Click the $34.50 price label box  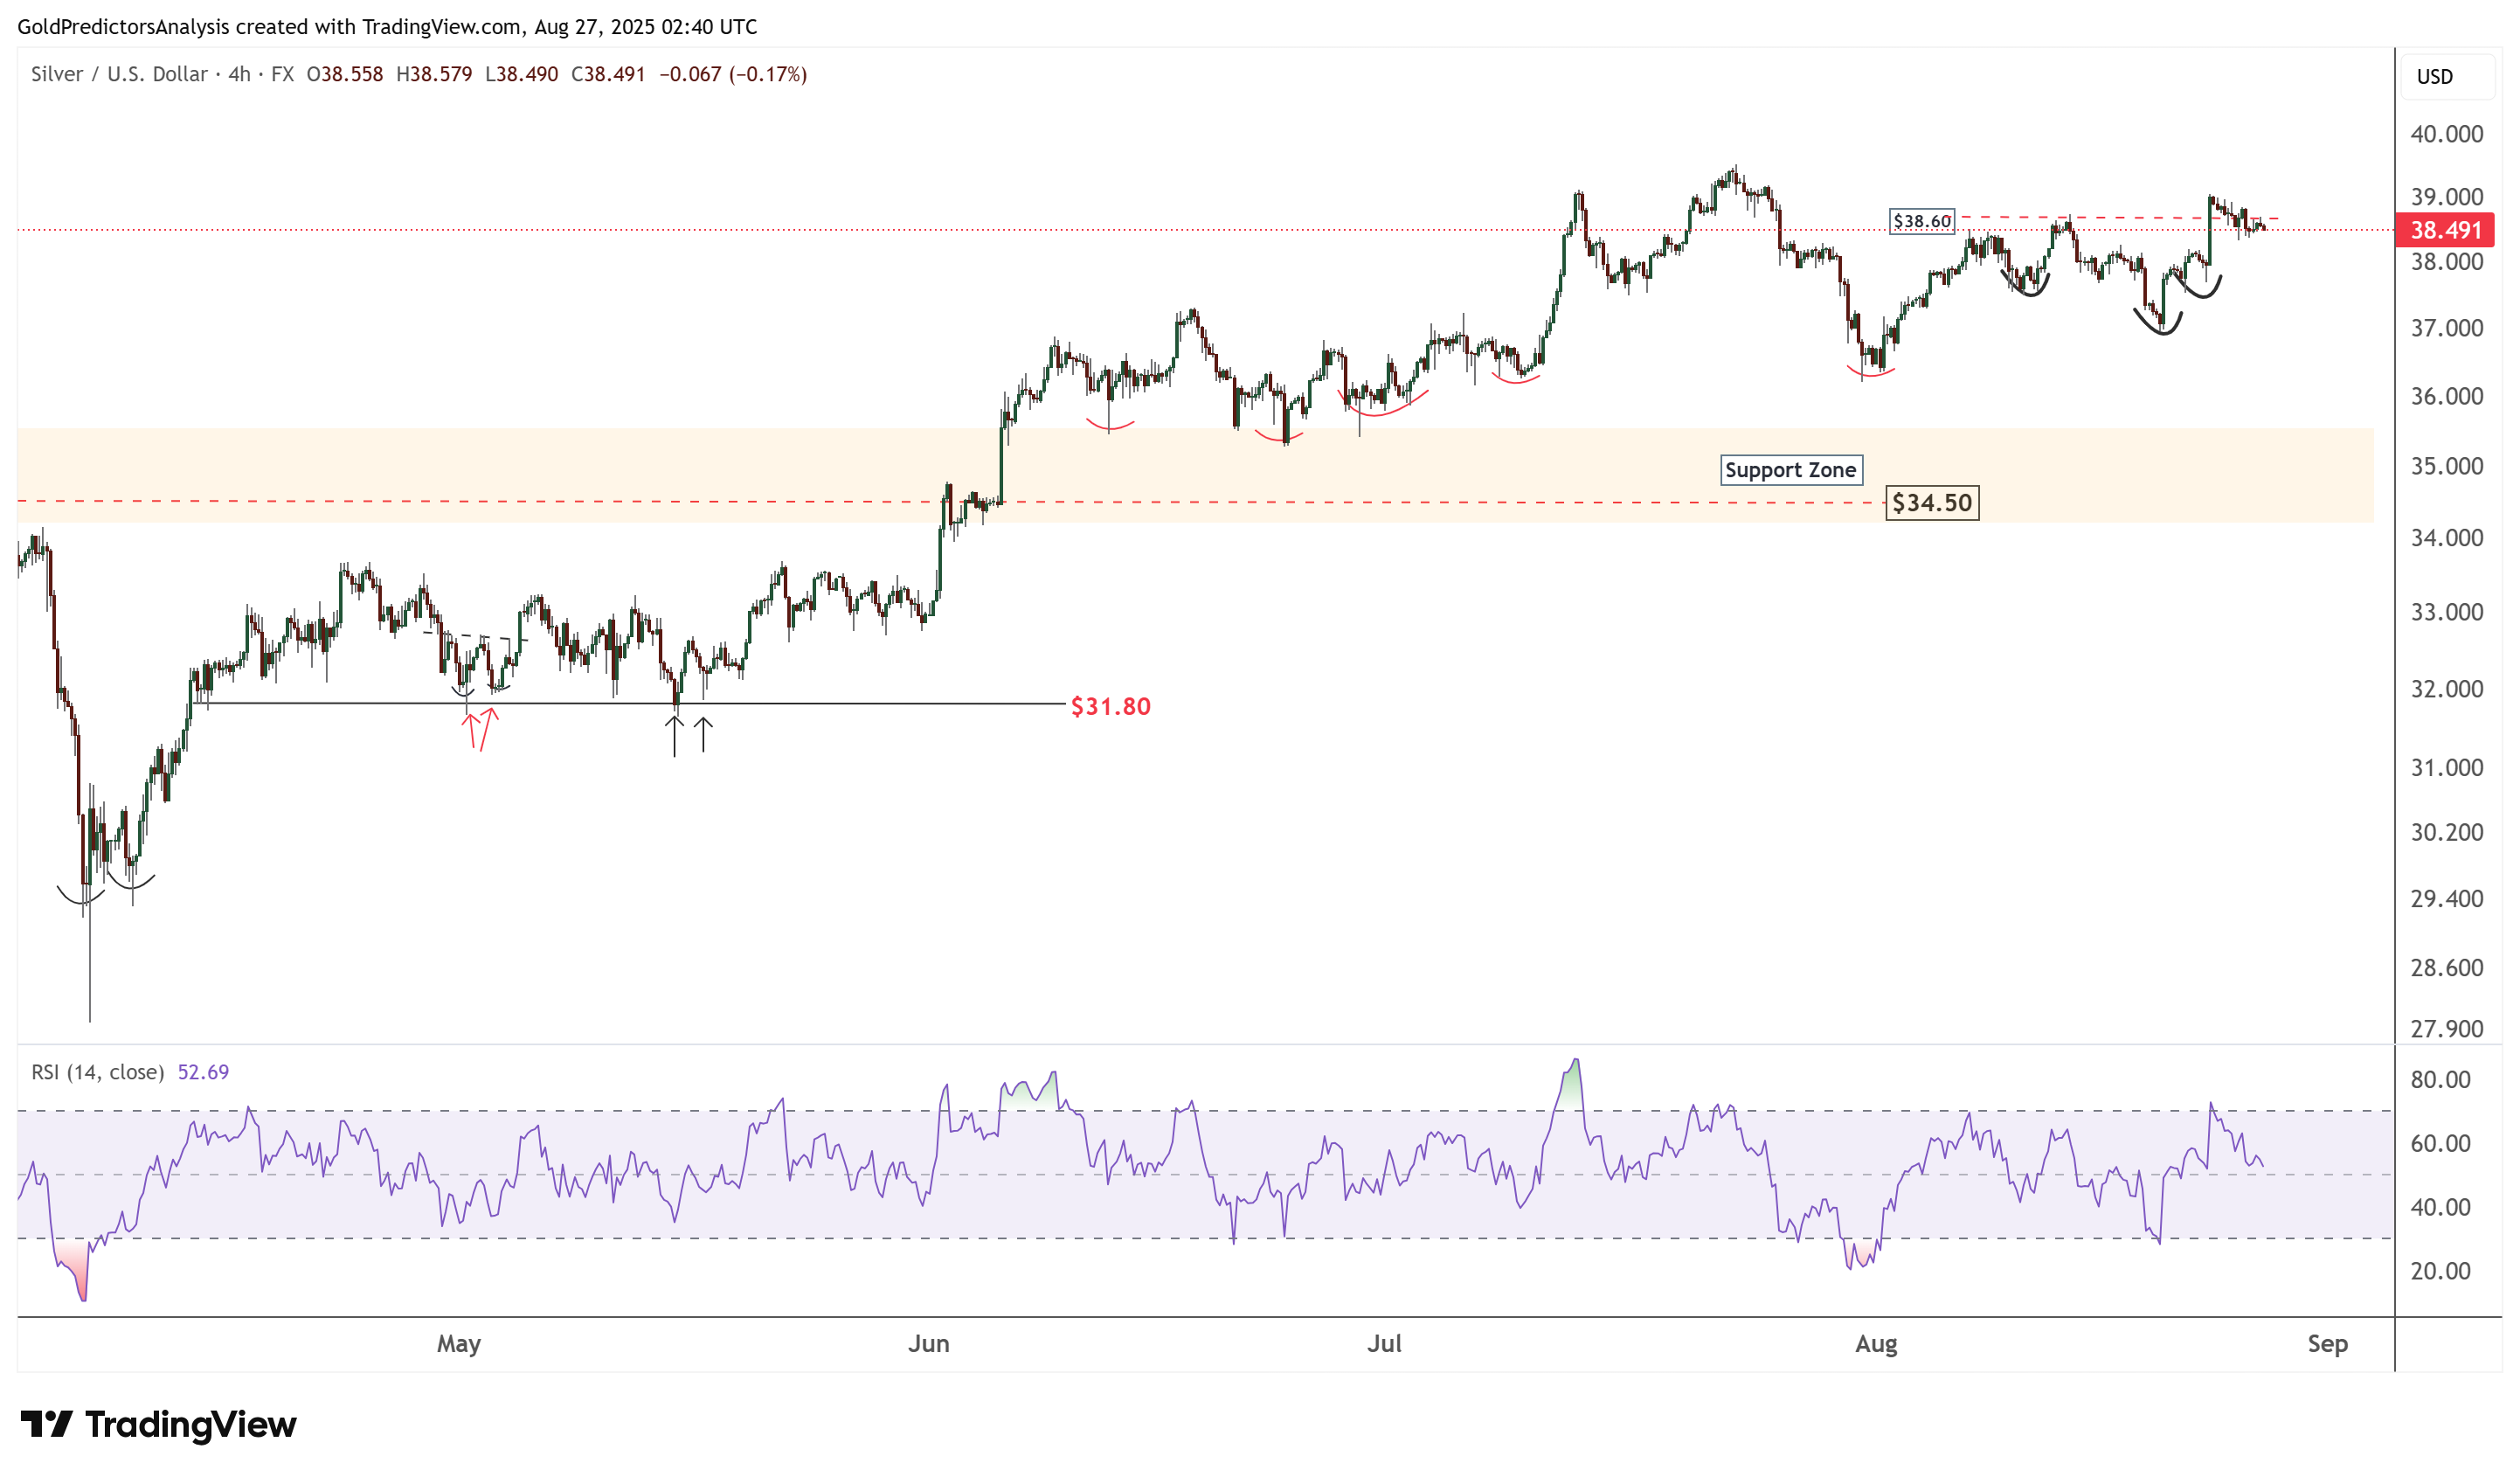click(1931, 503)
